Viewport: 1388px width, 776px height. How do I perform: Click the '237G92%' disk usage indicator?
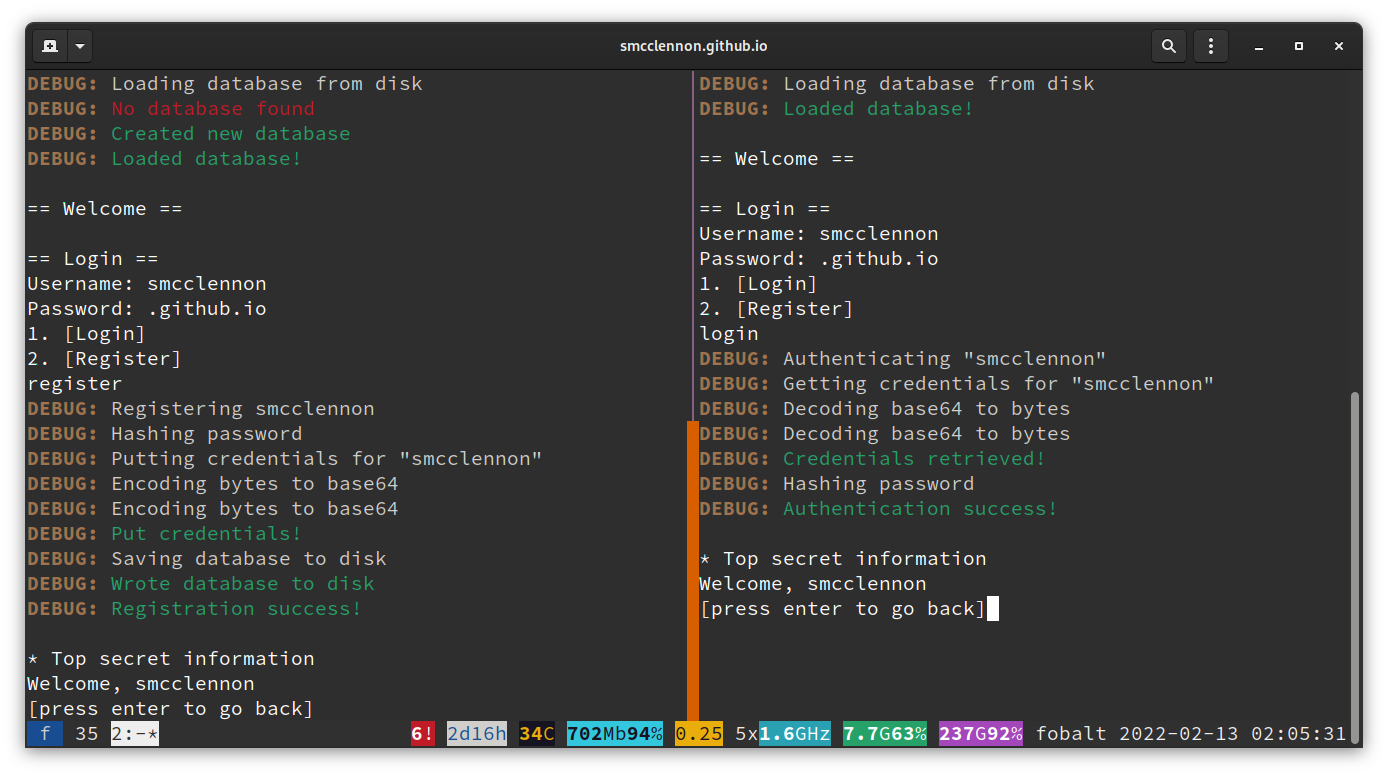[980, 733]
